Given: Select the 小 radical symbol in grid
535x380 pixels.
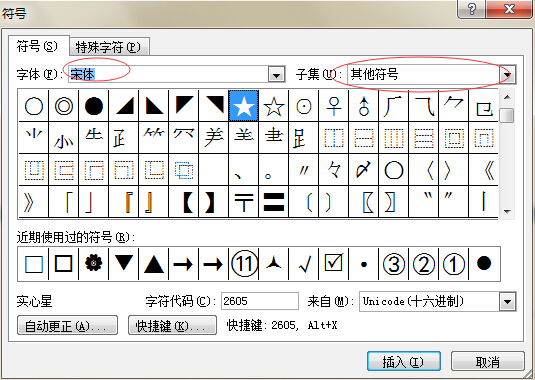Looking at the screenshot, I should coord(64,138).
